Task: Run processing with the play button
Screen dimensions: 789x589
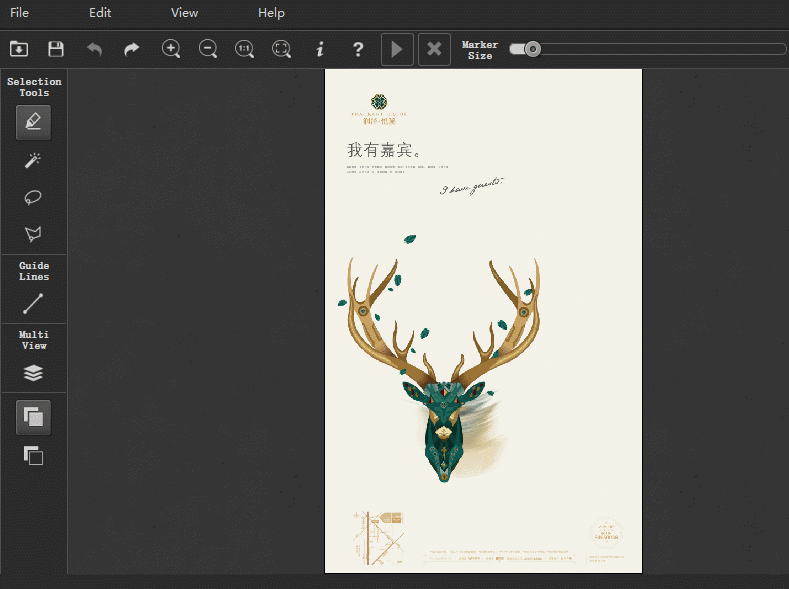Action: point(398,49)
